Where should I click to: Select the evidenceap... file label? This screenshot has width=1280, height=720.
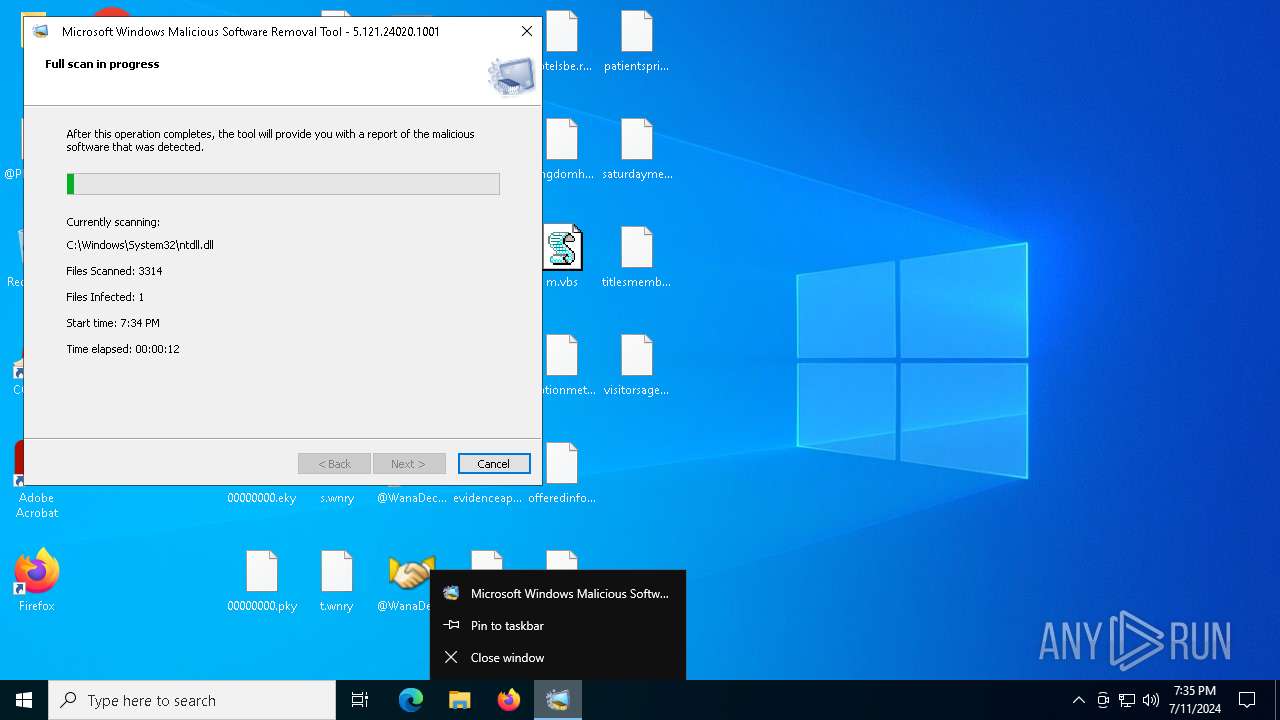pyautogui.click(x=487, y=498)
